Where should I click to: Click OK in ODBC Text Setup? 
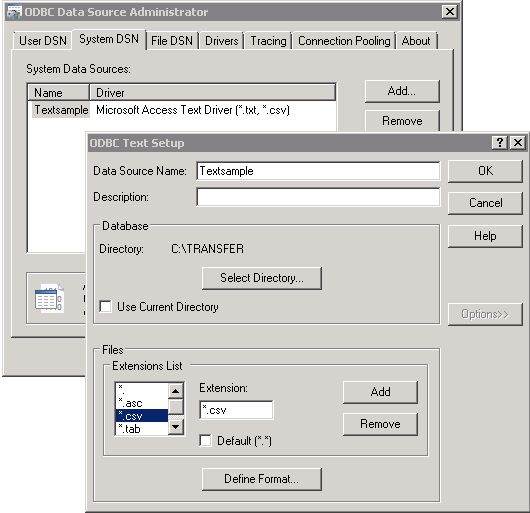point(485,171)
